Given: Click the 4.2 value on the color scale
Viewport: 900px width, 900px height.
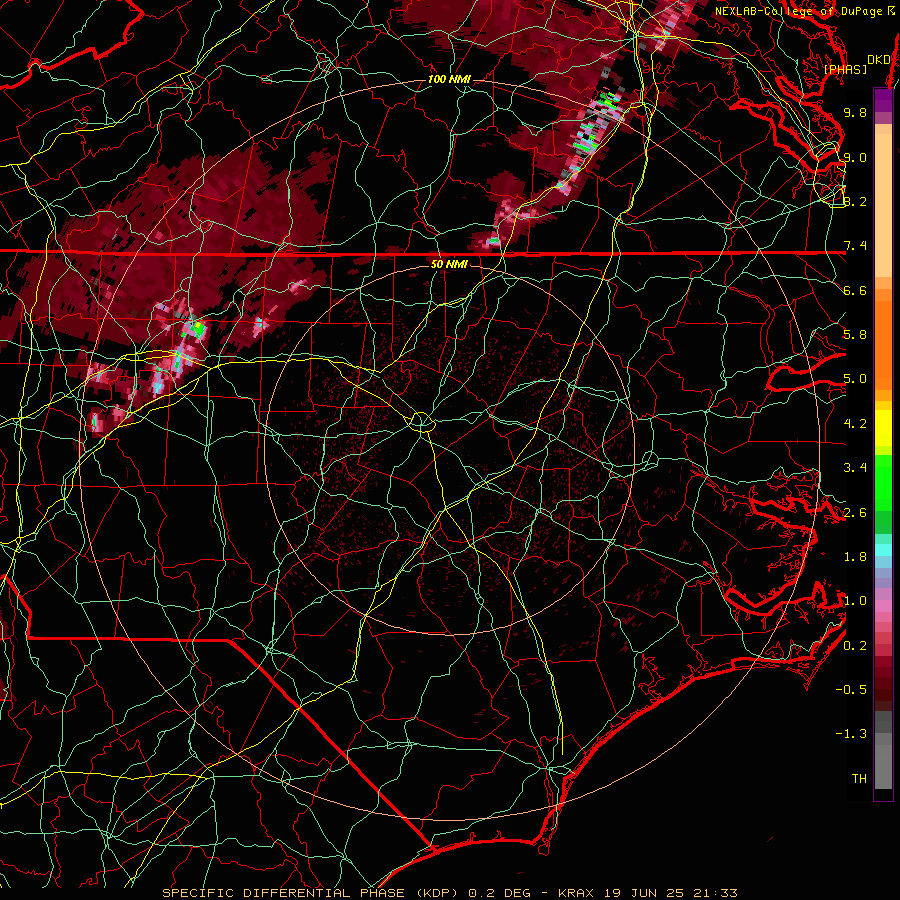Looking at the screenshot, I should (x=855, y=424).
